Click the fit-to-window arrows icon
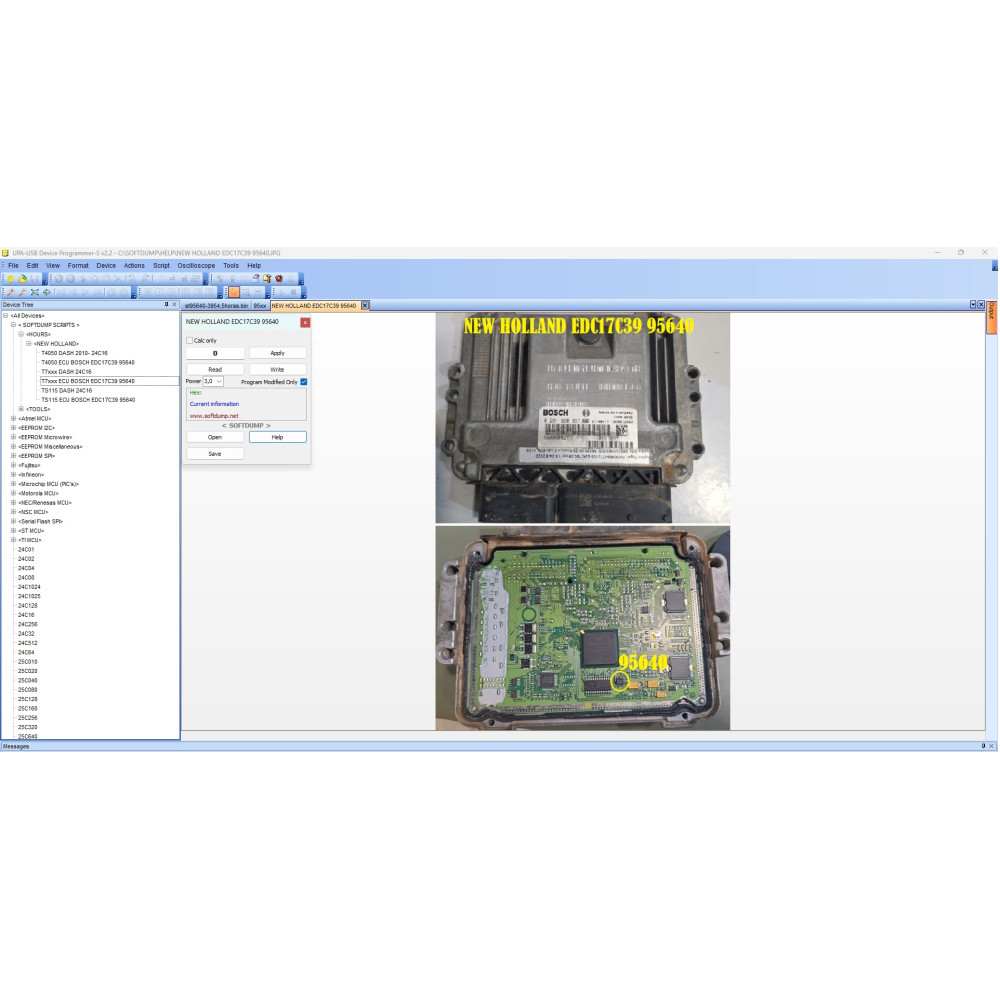This screenshot has width=1000, height=1000. [34, 292]
